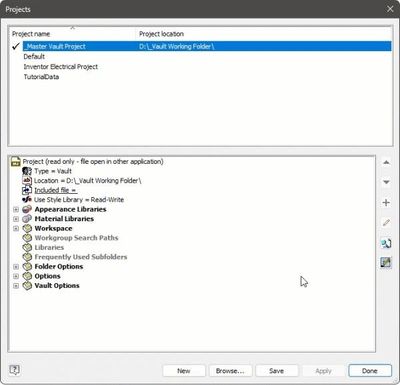Viewport: 400px width, 385px height.
Task: Select the _Master Vault Project entry
Action: (x=55, y=46)
